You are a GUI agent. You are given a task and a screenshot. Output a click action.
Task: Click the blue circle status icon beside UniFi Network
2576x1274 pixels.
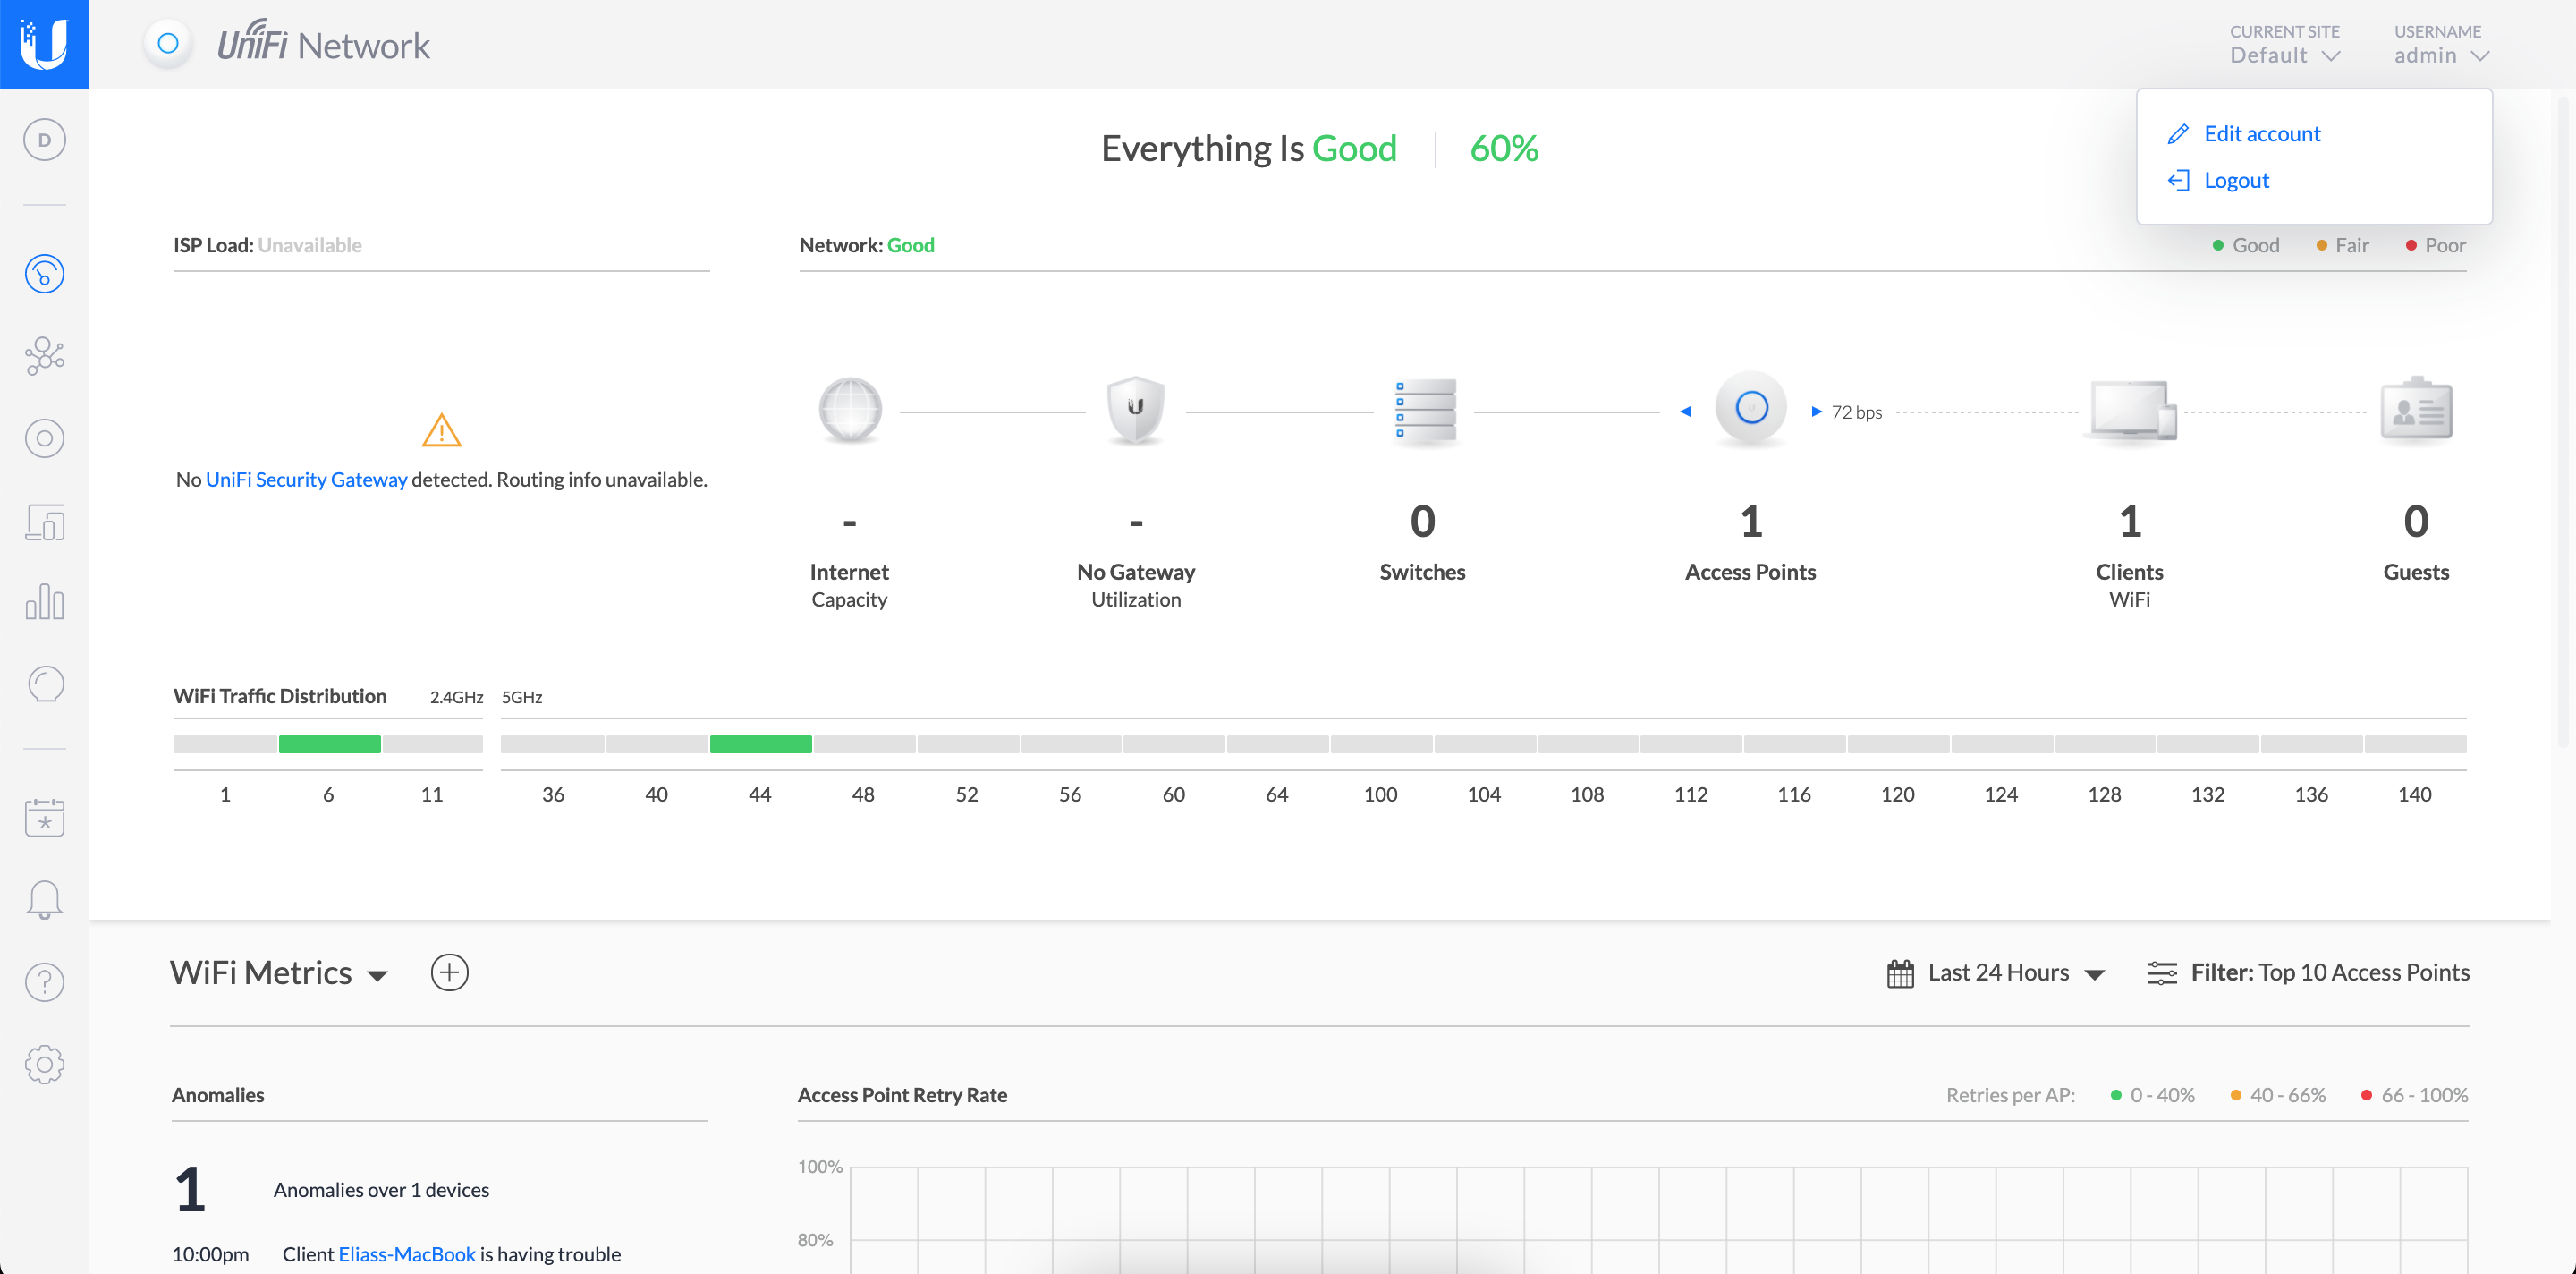(168, 44)
